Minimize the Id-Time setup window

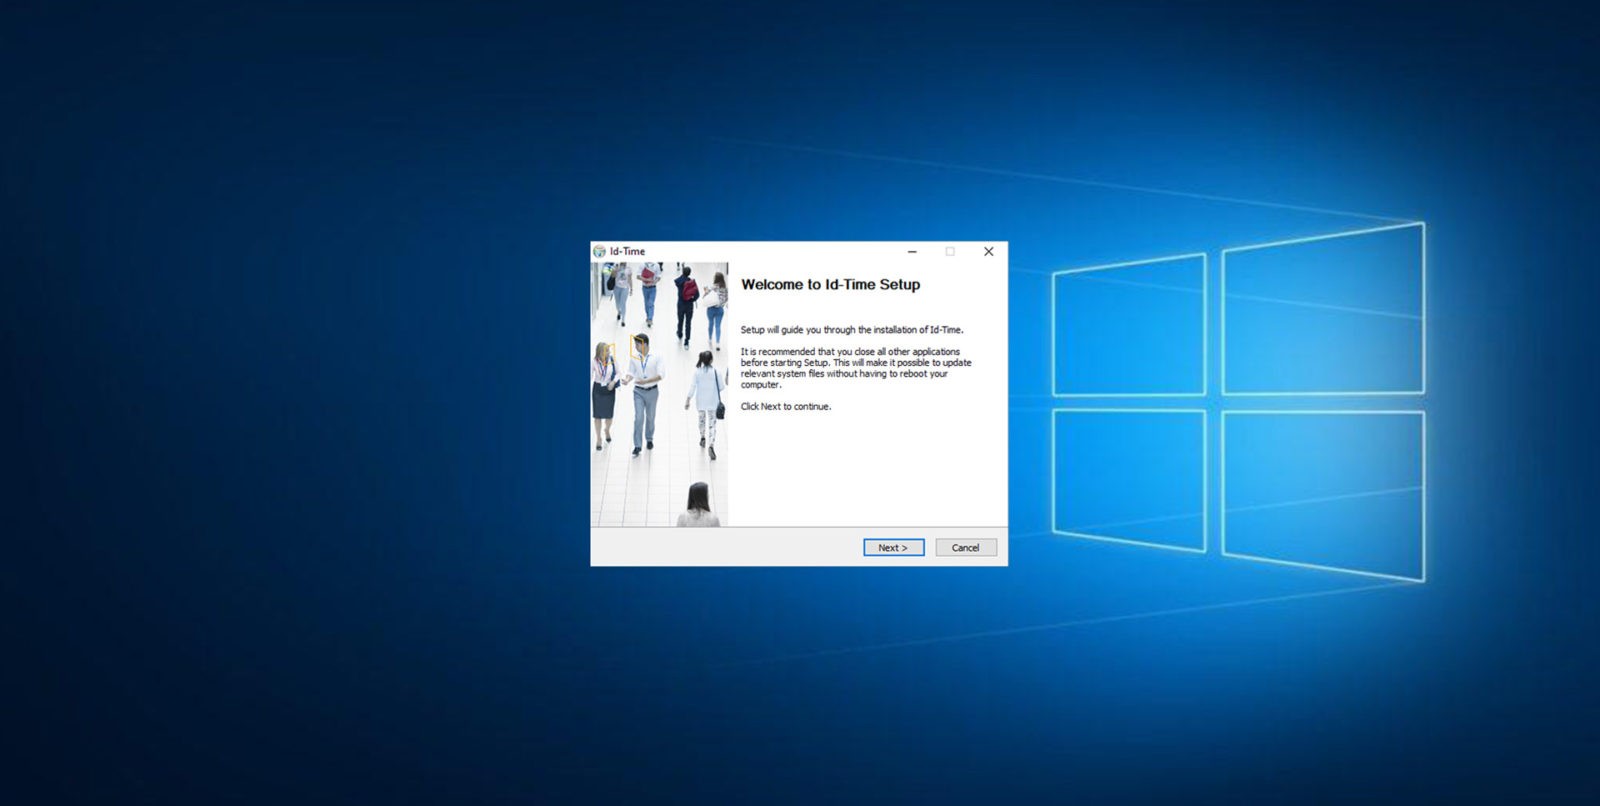click(912, 252)
